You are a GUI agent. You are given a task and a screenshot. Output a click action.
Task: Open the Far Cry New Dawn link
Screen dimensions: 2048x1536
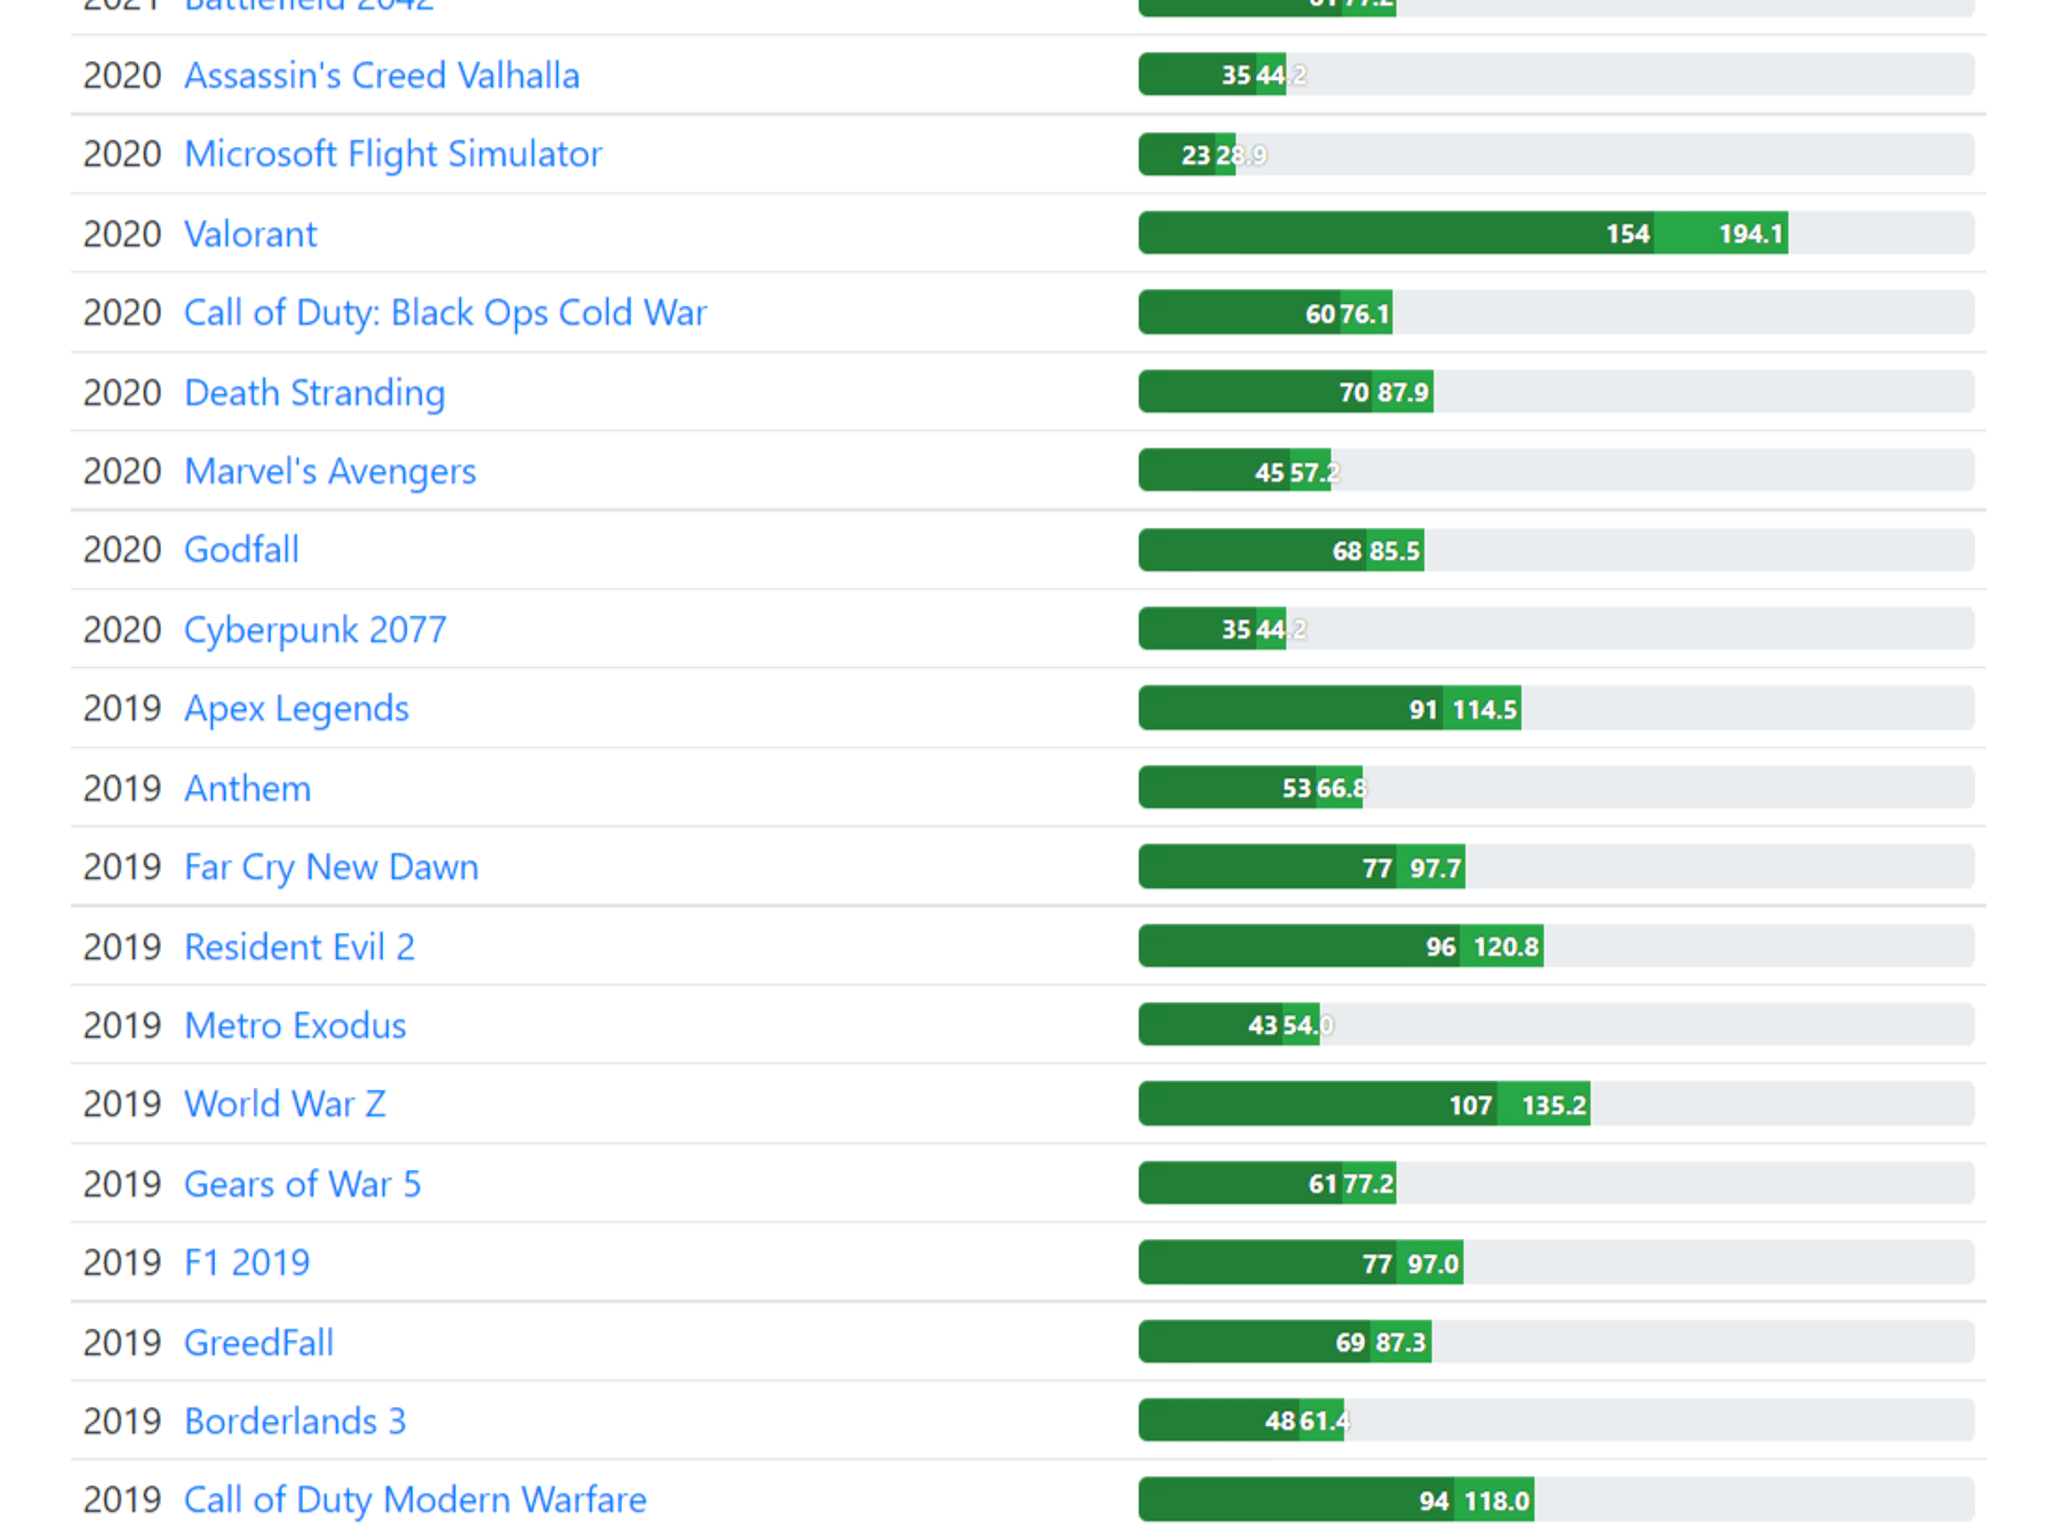coord(331,867)
